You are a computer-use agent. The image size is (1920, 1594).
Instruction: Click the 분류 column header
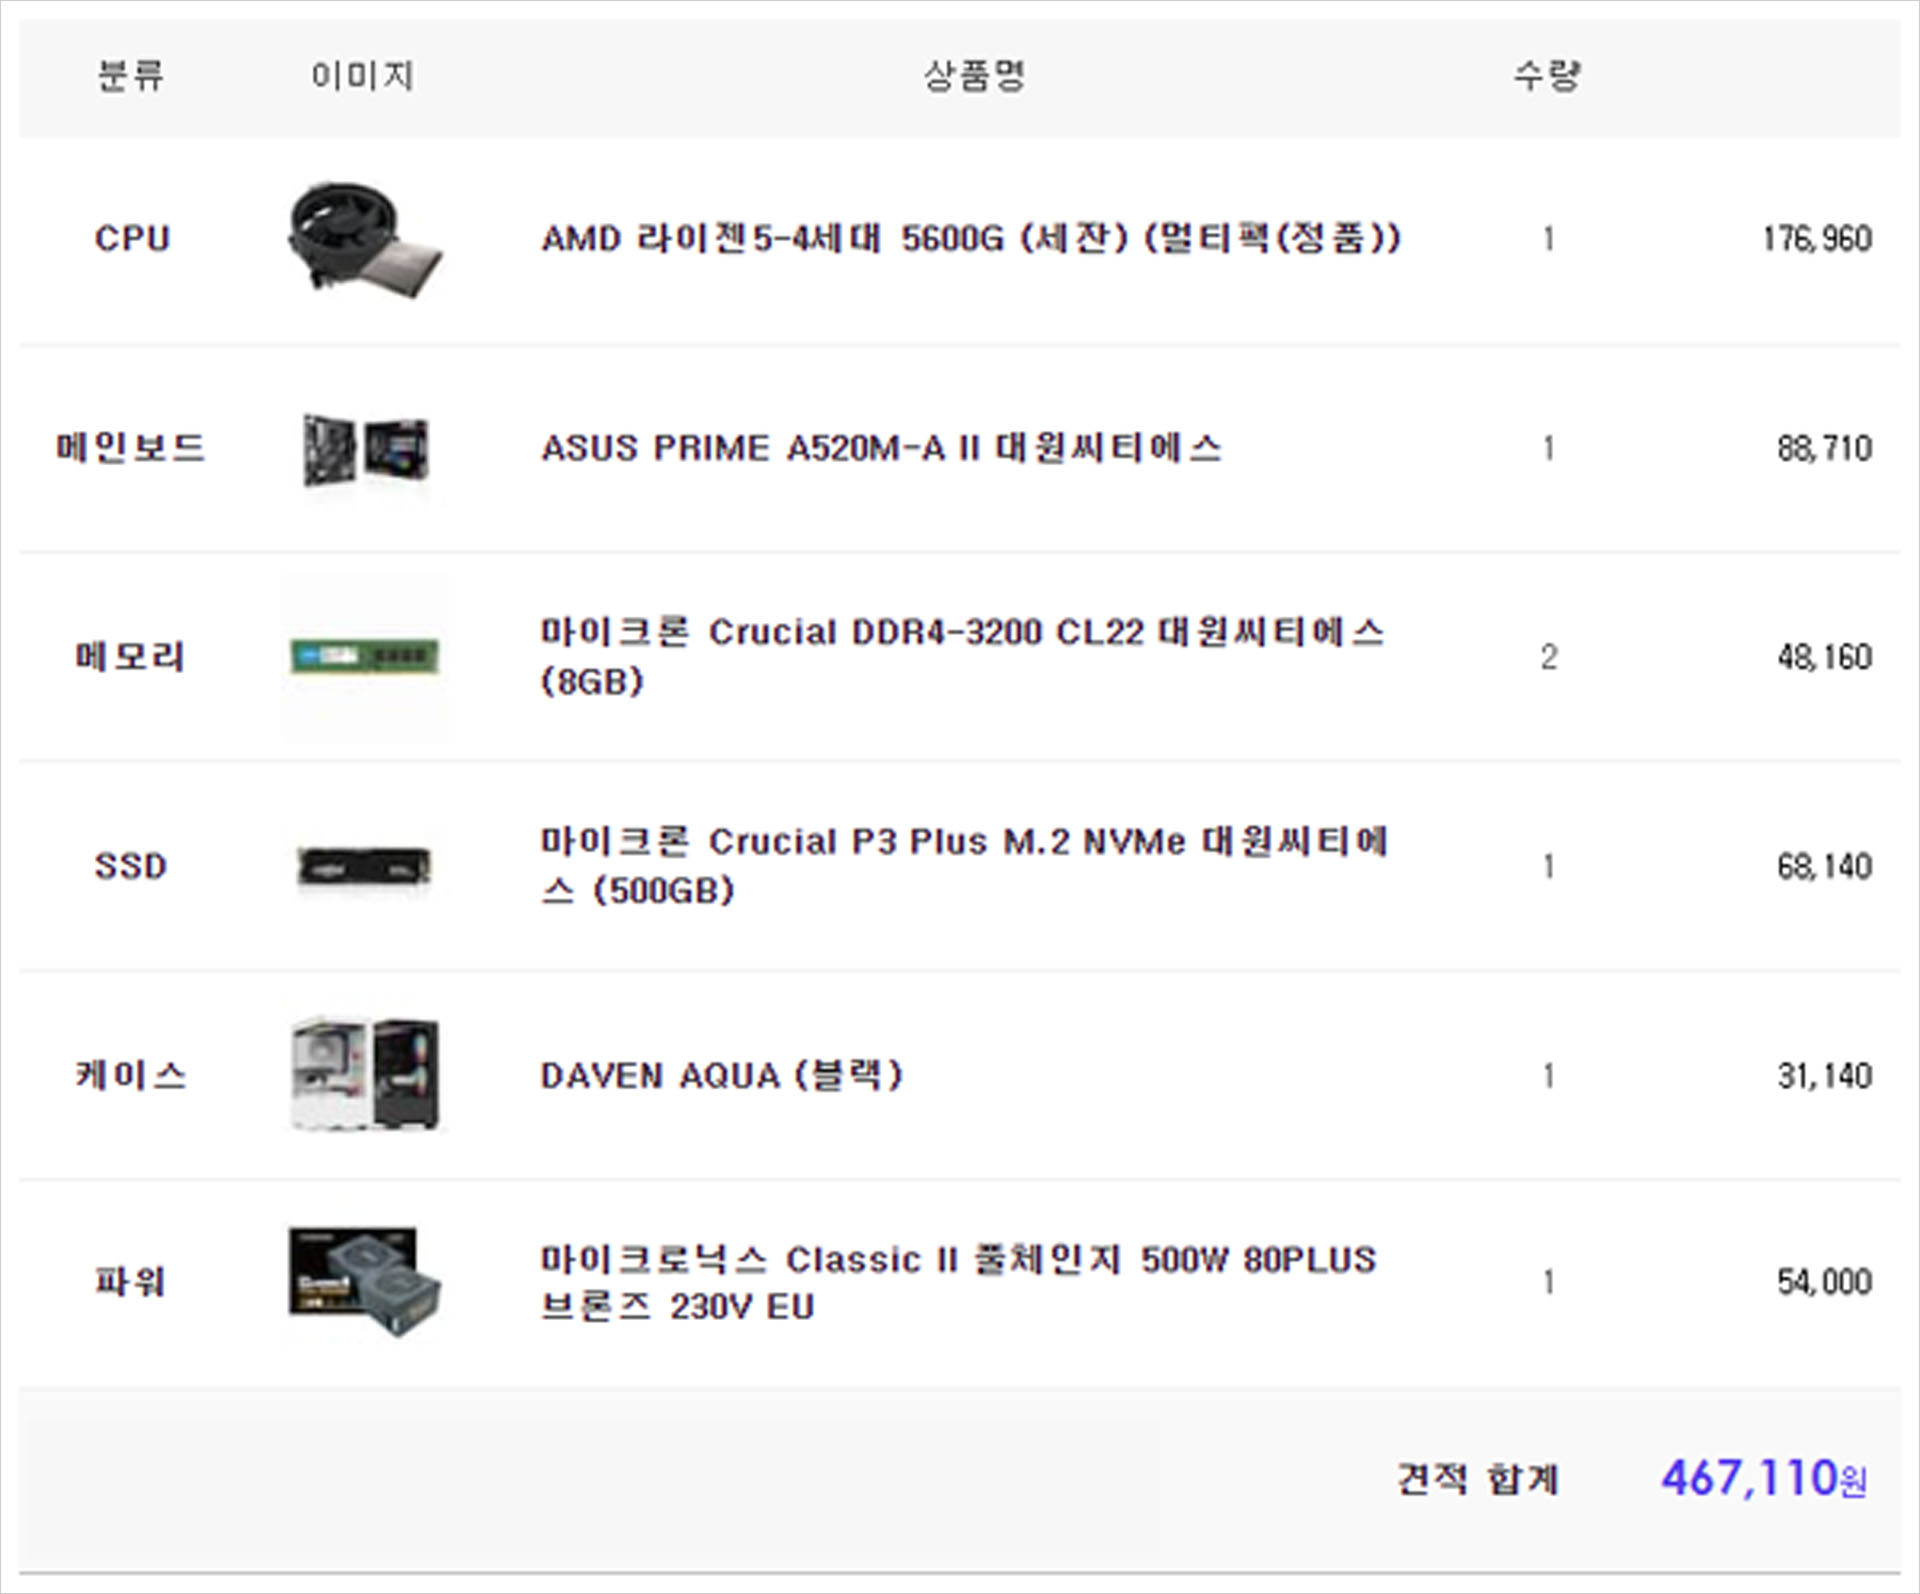(131, 75)
